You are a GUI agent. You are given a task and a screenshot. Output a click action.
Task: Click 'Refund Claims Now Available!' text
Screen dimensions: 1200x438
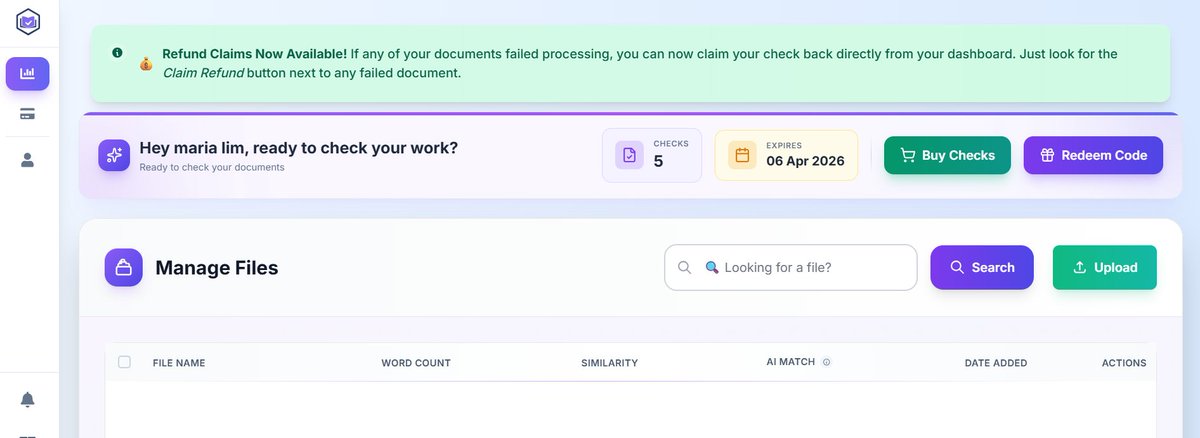click(254, 53)
